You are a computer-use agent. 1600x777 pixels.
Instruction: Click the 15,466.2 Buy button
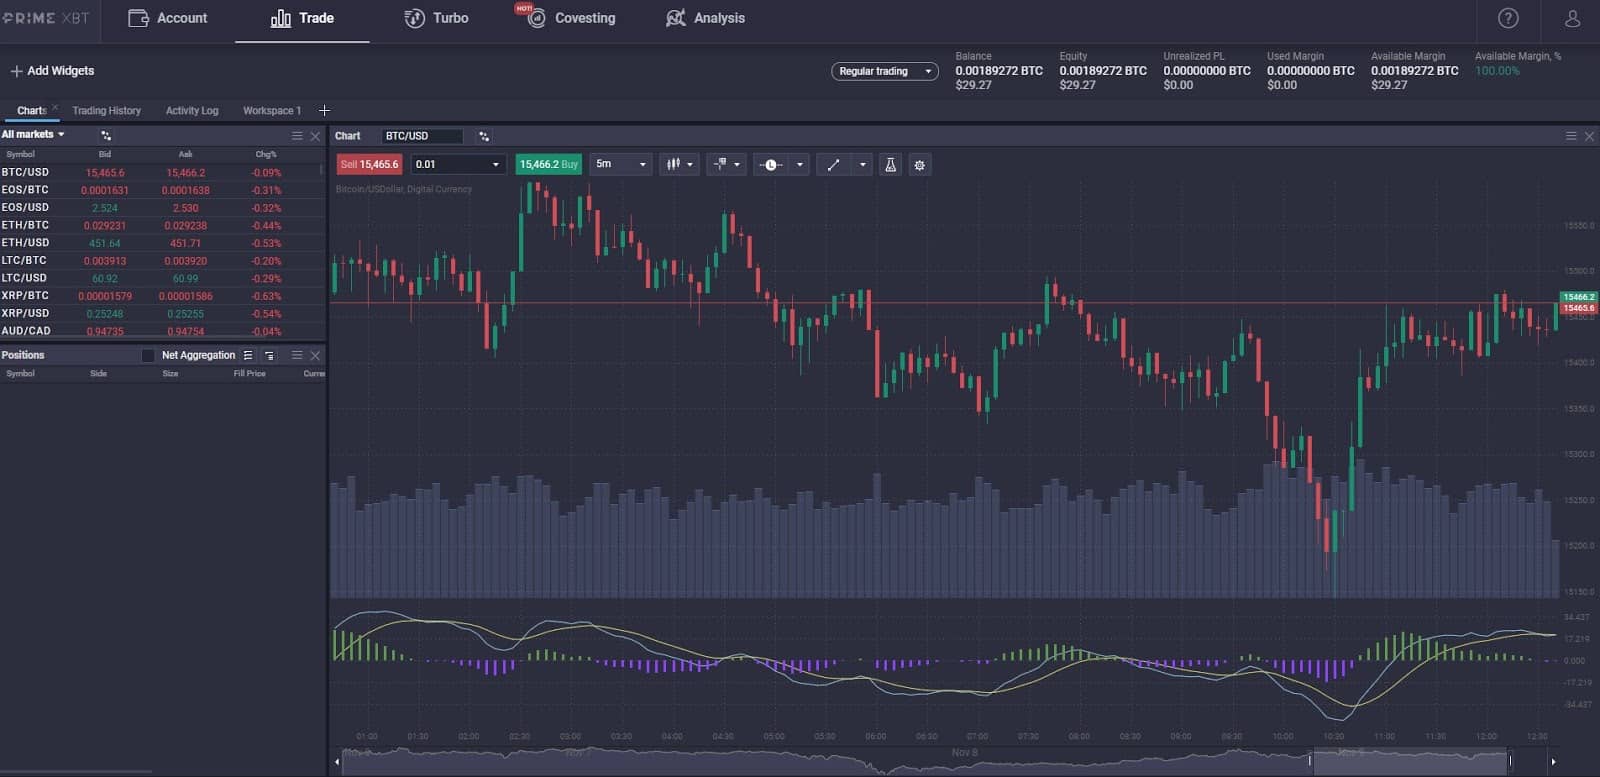(x=549, y=164)
